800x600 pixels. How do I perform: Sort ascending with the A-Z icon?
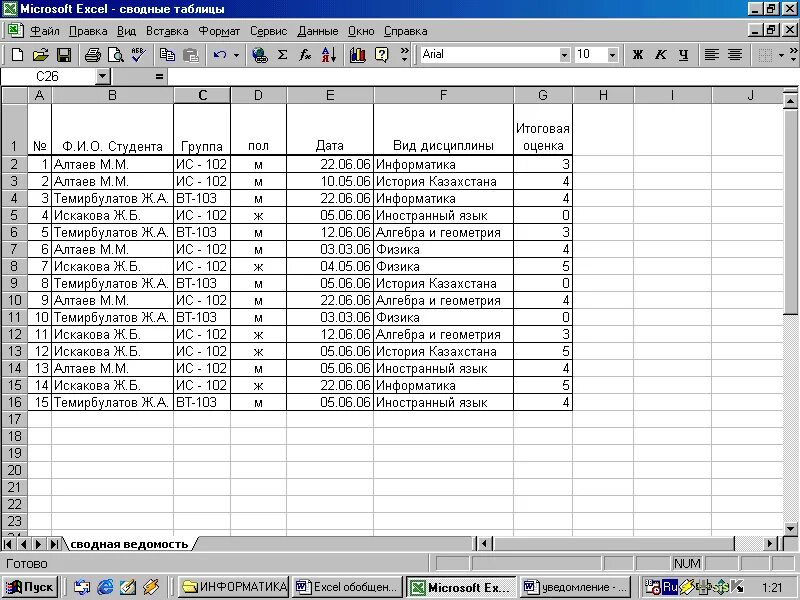[329, 55]
